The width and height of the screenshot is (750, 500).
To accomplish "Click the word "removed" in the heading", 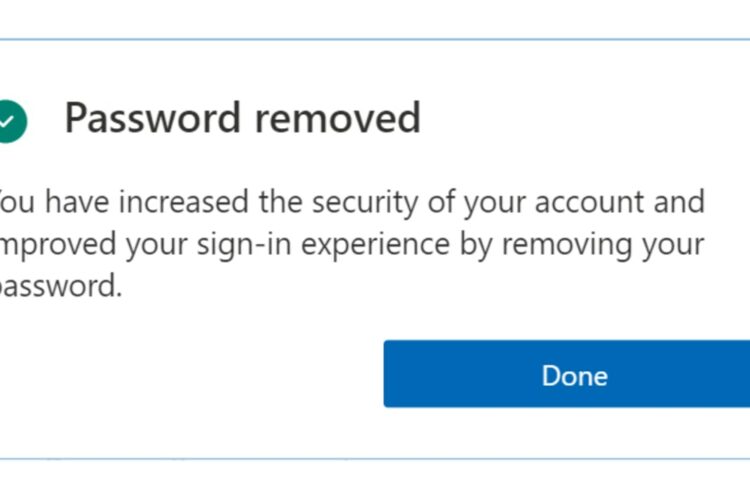I will pos(338,118).
